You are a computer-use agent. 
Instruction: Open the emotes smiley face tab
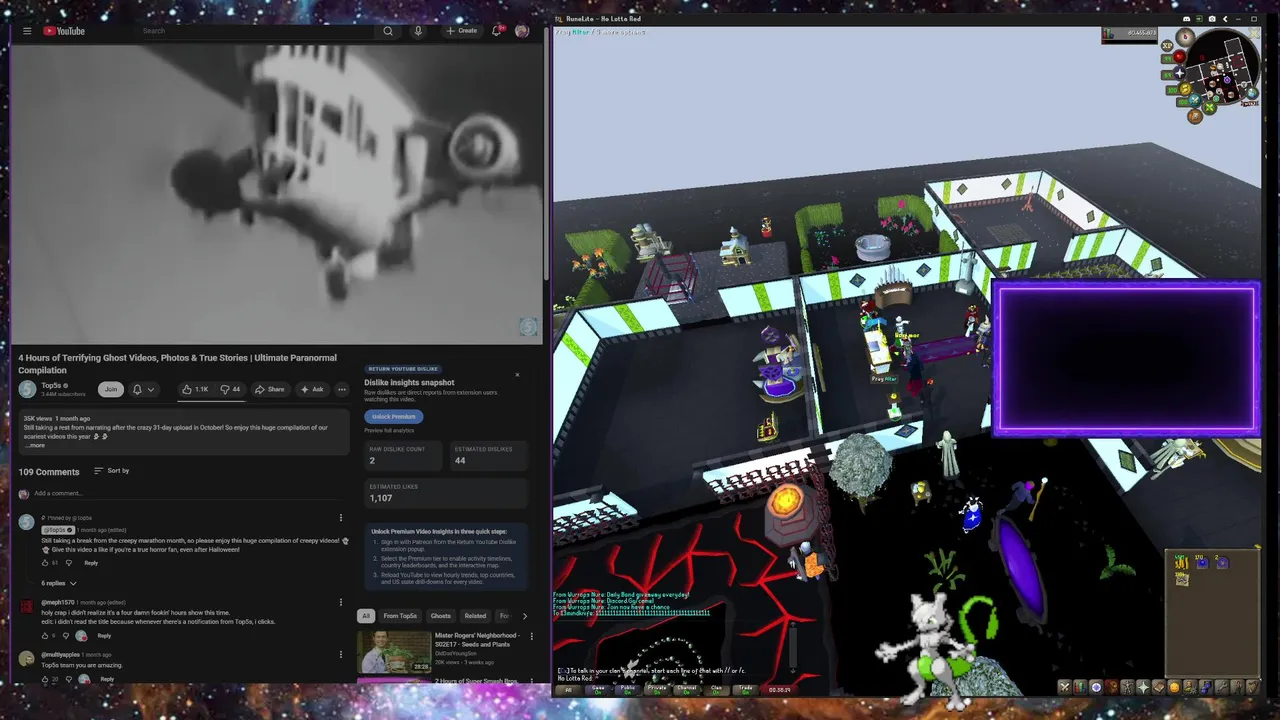click(x=1175, y=688)
